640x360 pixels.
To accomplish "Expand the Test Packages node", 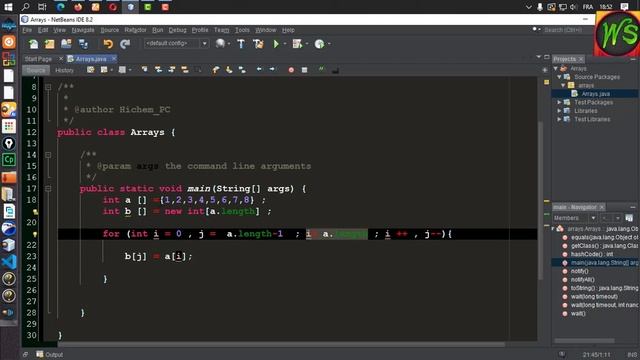I will click(x=560, y=102).
